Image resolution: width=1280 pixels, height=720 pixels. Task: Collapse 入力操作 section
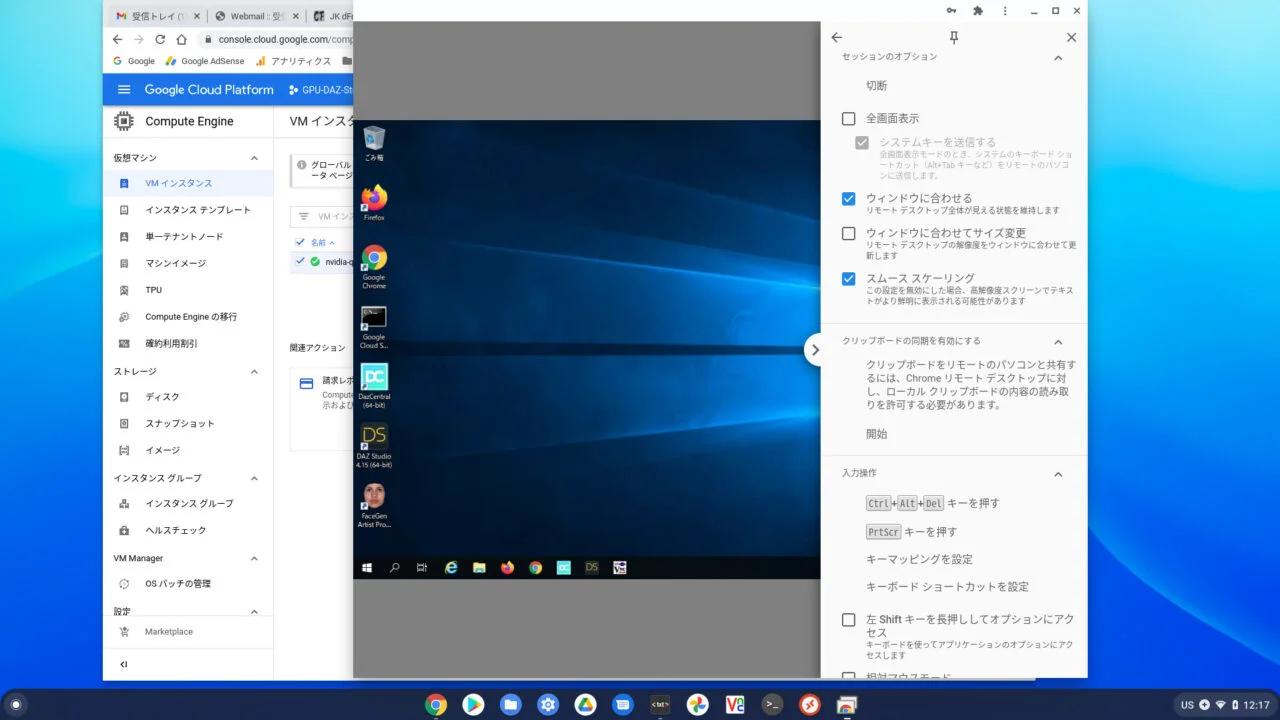pos(1058,474)
